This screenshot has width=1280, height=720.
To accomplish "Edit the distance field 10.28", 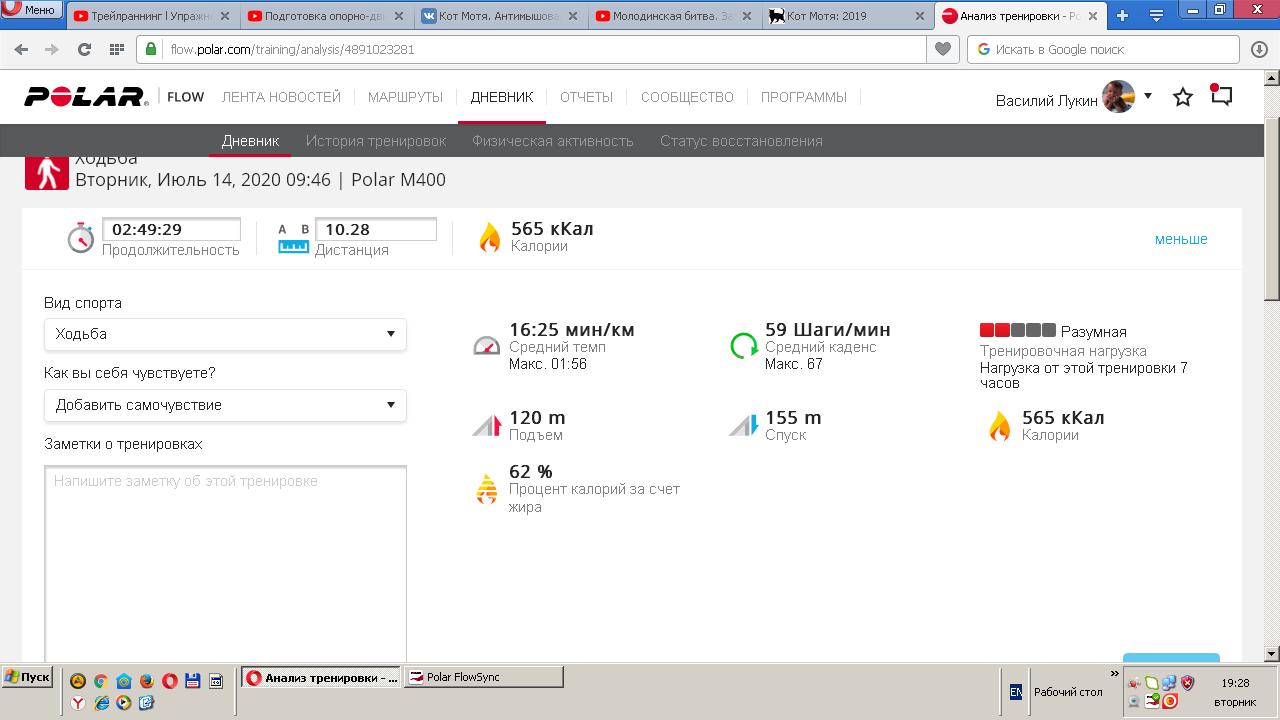I will click(375, 229).
